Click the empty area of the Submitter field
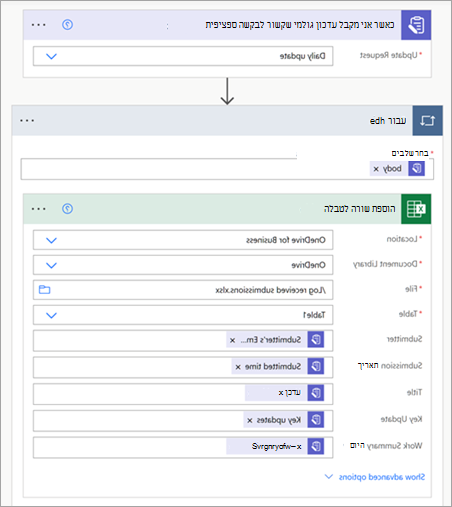Viewport: 452px width, 507px height. pyautogui.click(x=129, y=340)
